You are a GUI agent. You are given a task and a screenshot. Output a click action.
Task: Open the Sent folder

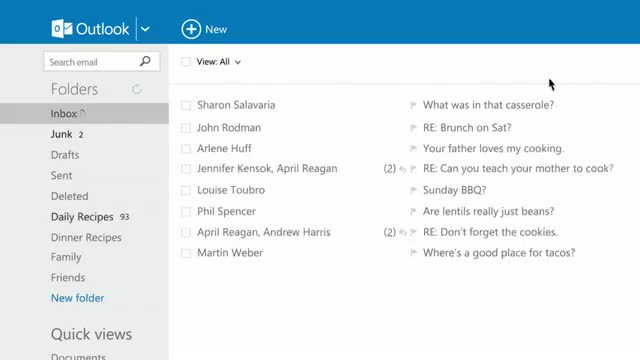[x=61, y=176]
